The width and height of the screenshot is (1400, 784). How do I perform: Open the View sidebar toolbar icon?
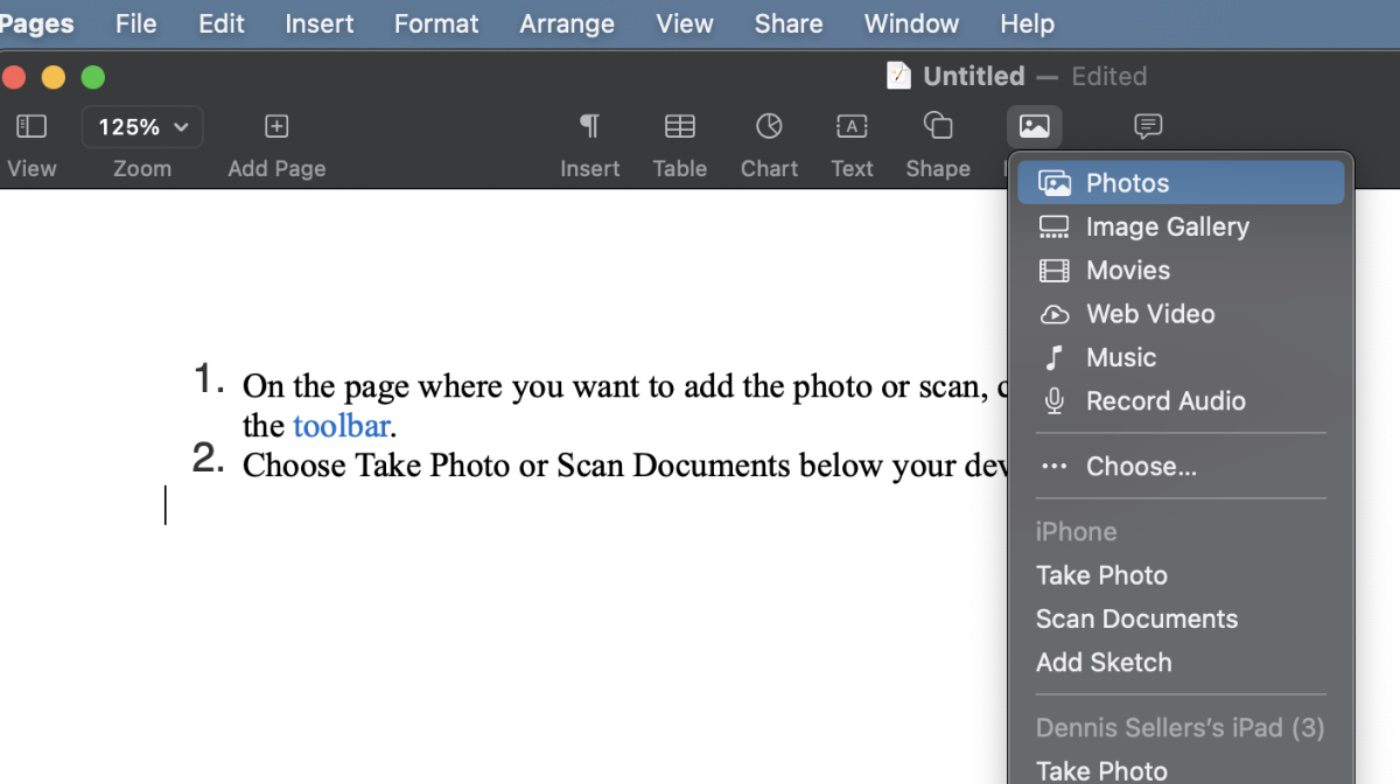pyautogui.click(x=31, y=127)
